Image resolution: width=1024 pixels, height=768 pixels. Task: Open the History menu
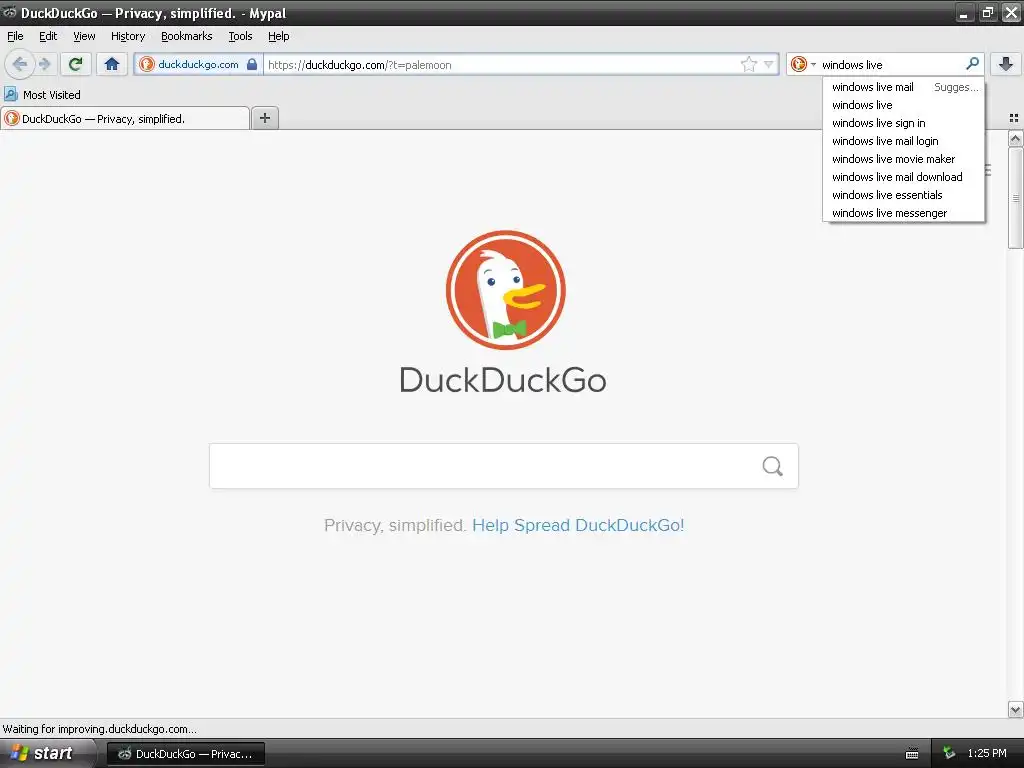[x=128, y=36]
